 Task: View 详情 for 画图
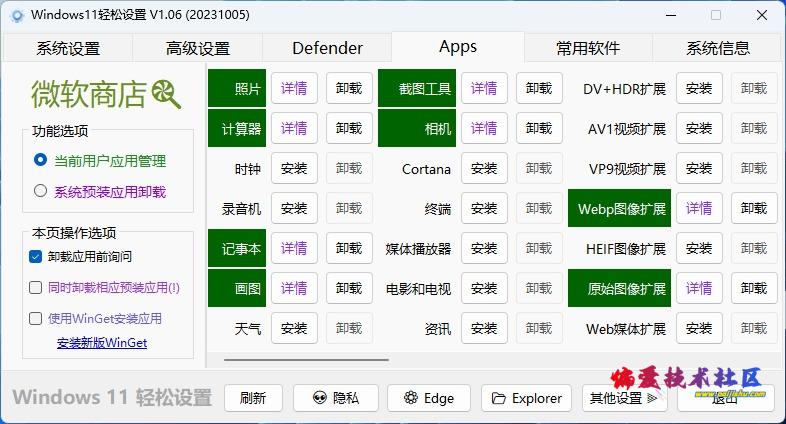[294, 288]
